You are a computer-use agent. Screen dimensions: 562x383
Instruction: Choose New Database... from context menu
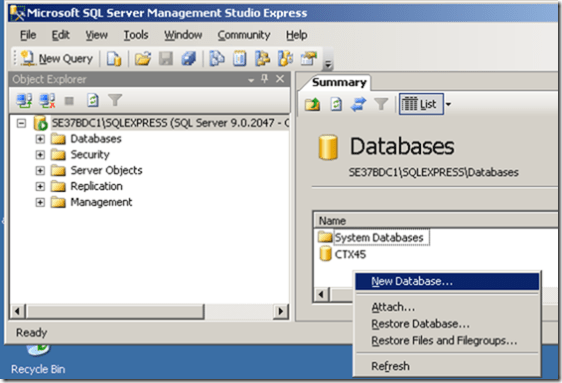(447, 282)
